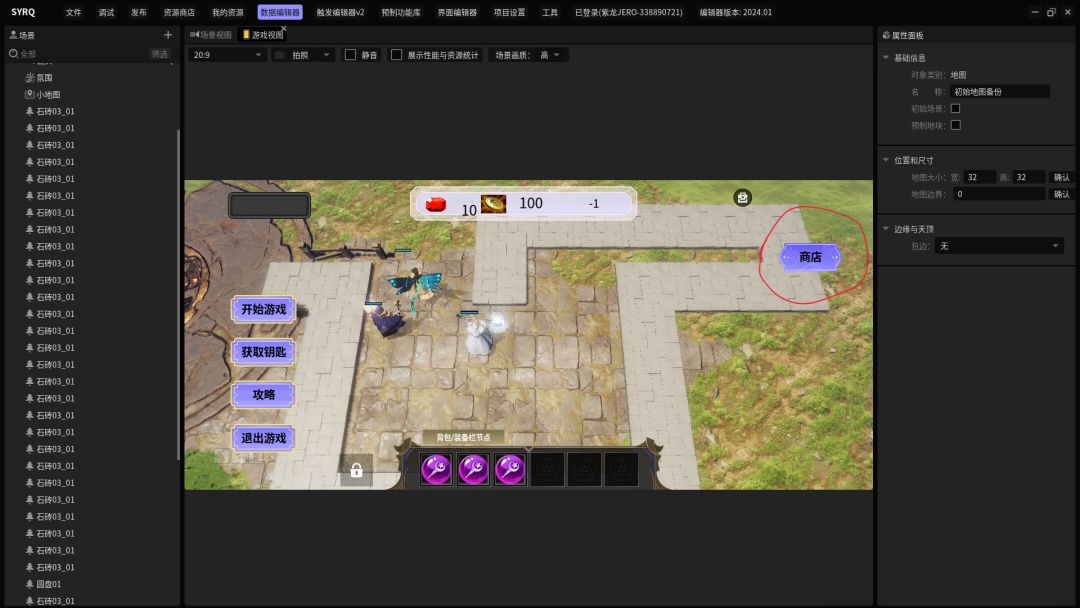Image resolution: width=1080 pixels, height=608 pixels.
Task: Click the SYRQ logo
Action: click(23, 12)
